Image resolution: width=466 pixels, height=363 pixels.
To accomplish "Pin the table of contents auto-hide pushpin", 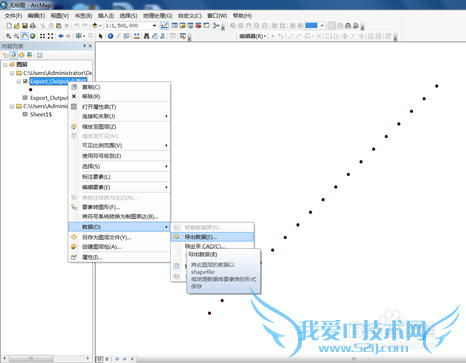I will pos(84,46).
